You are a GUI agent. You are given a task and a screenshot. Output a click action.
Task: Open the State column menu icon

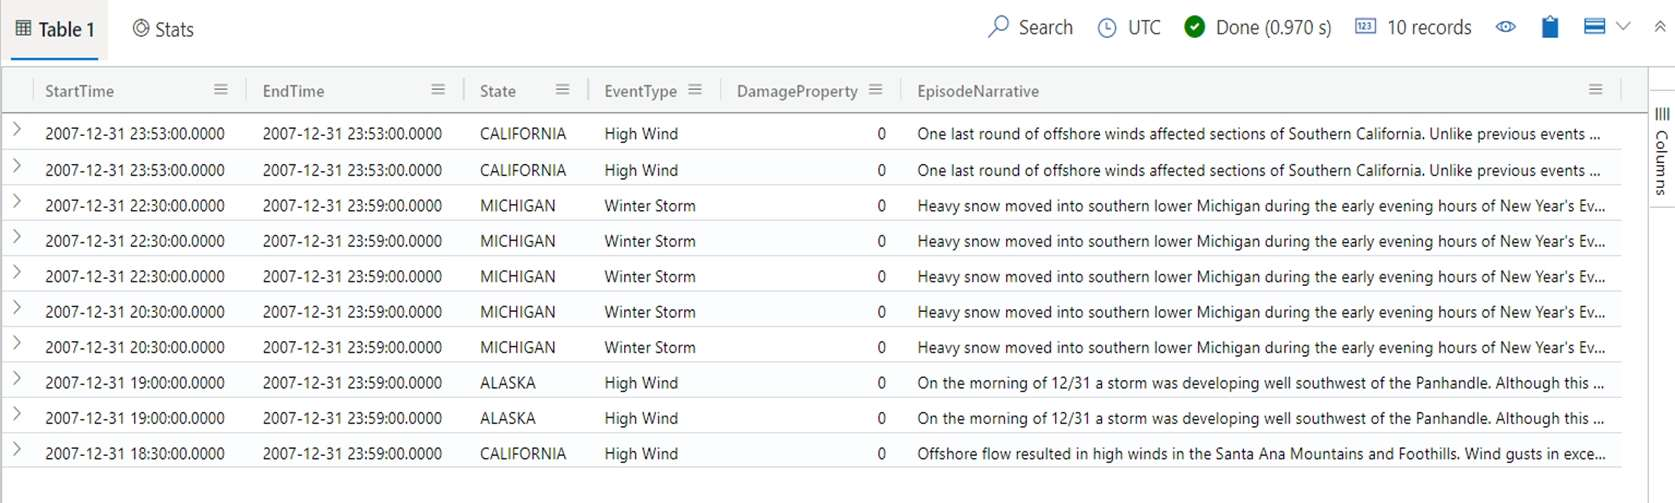[562, 90]
